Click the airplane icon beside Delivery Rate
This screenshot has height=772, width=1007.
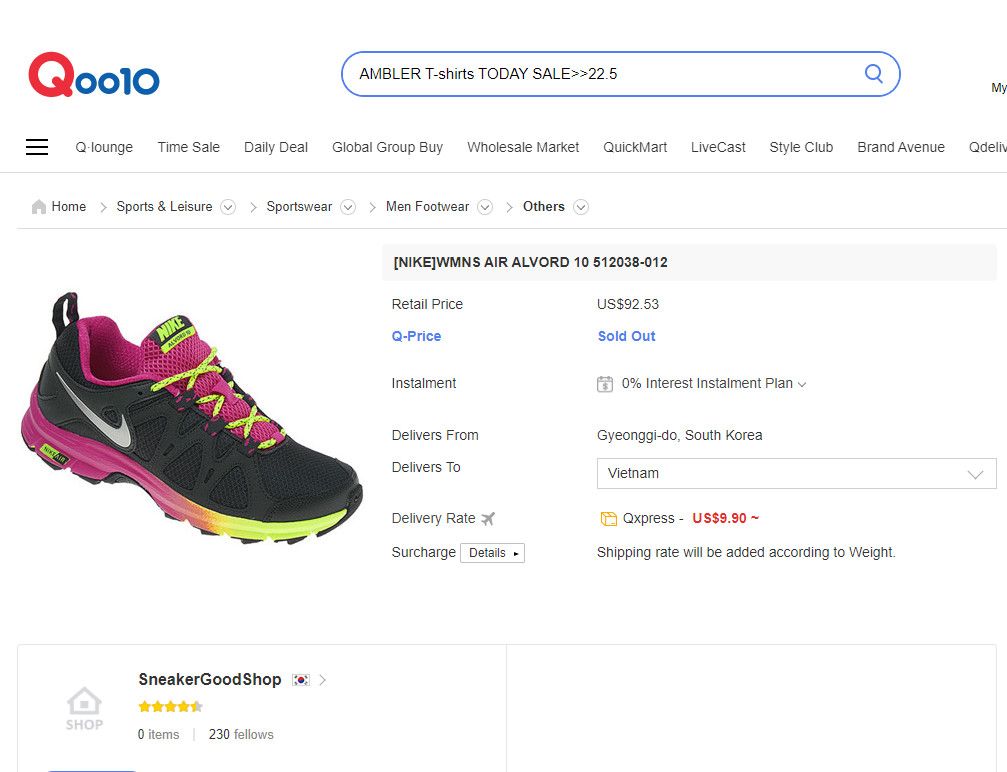488,518
